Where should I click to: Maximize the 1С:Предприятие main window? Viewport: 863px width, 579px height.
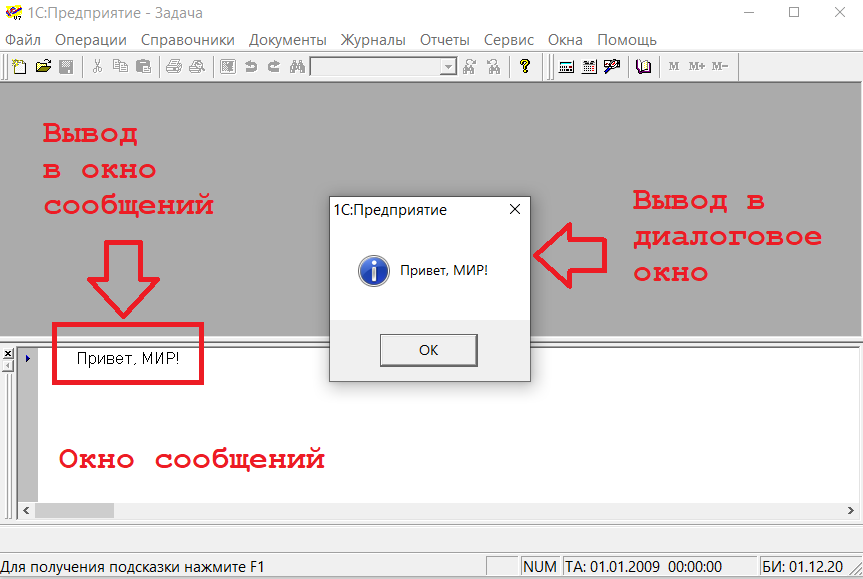(x=794, y=12)
